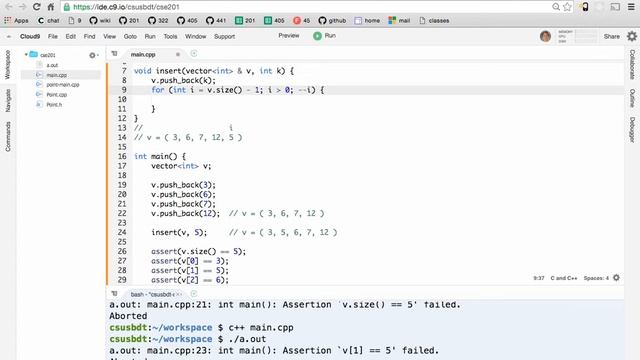Open the Tools menu
Image resolution: width=640 pixels, height=360 pixels.
click(x=170, y=36)
